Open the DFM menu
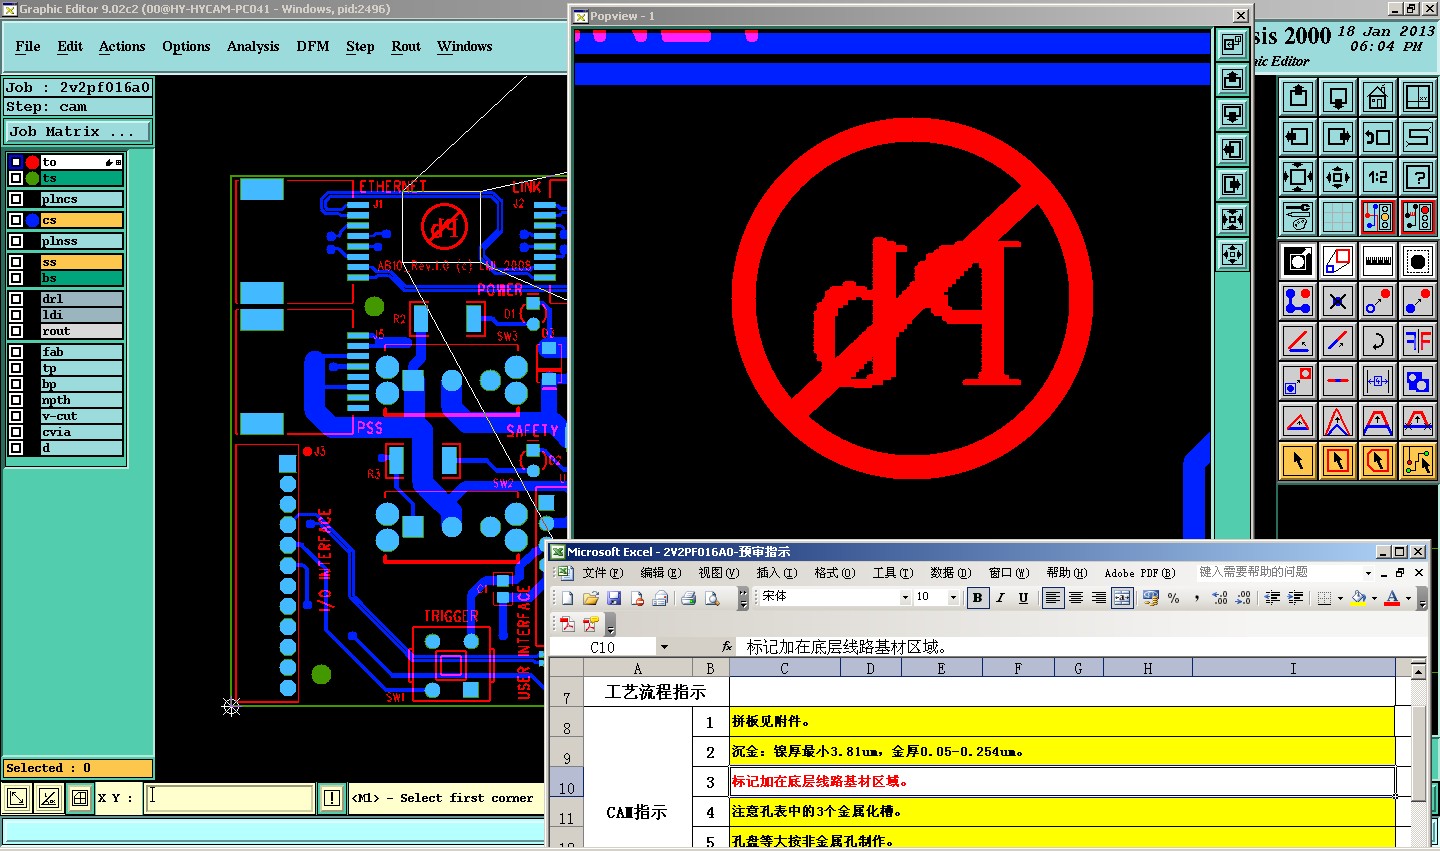The height and width of the screenshot is (851, 1440). pos(312,46)
